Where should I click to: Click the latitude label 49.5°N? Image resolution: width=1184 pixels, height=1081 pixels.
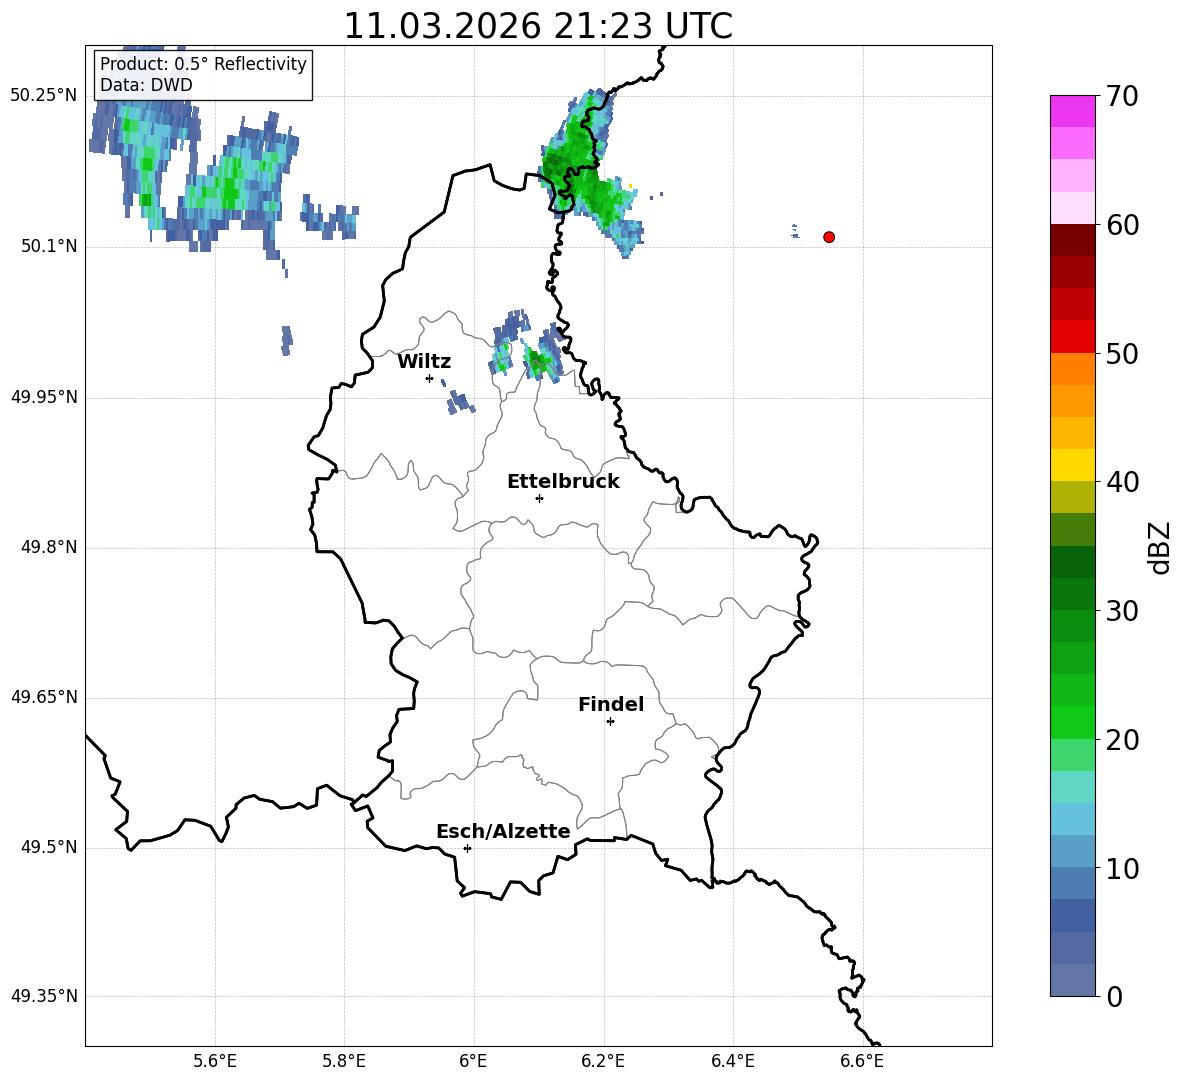[49, 847]
